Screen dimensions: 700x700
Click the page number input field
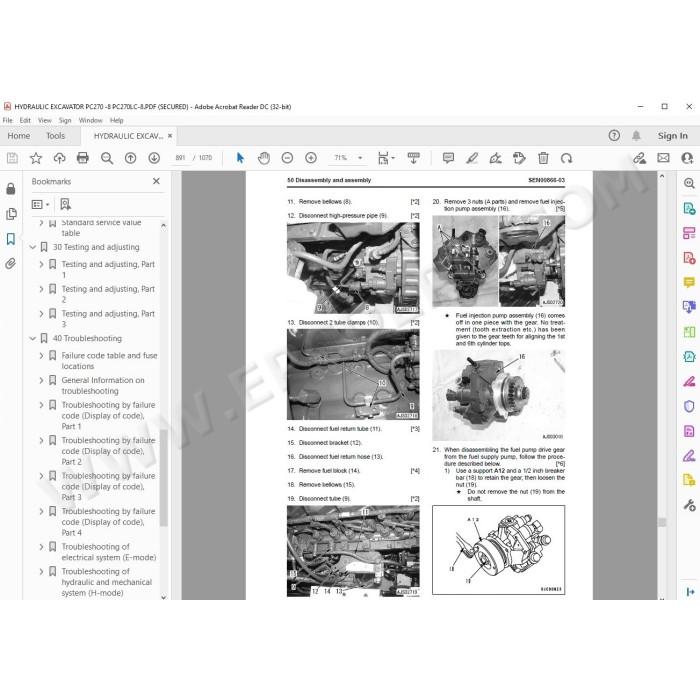(180, 158)
